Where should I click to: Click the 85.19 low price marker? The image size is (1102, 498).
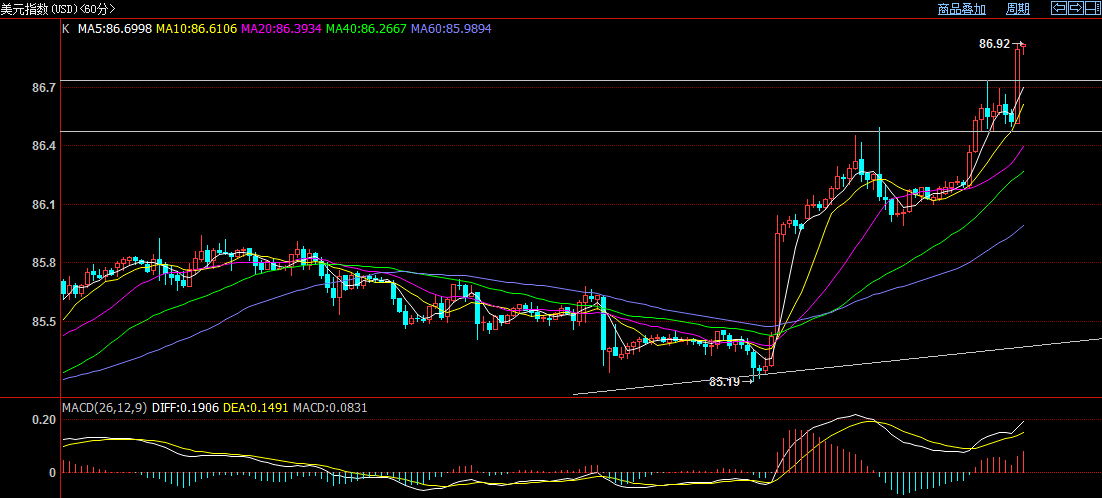[x=725, y=381]
